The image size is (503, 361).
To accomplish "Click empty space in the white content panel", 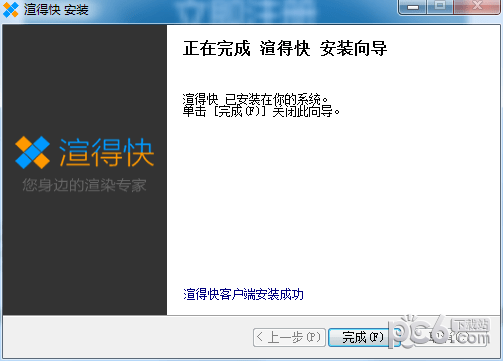I will pos(333,200).
